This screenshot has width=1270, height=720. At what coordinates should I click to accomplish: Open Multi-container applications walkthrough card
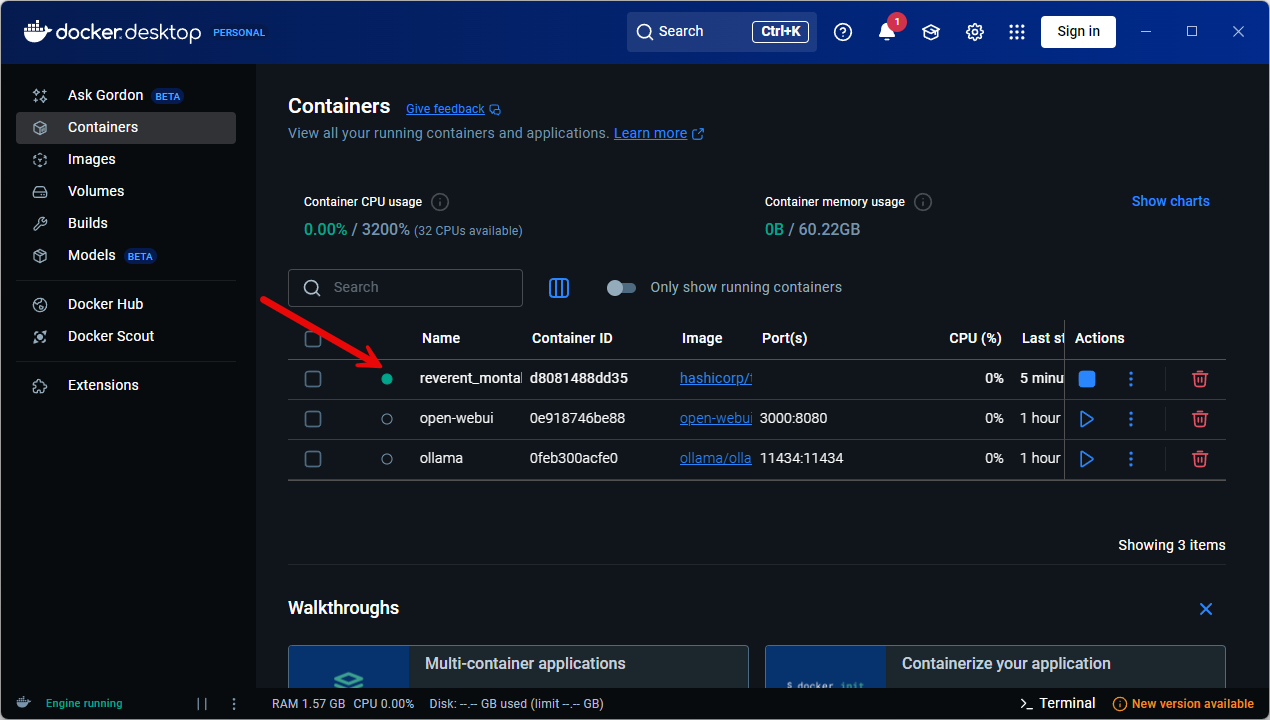tap(518, 667)
